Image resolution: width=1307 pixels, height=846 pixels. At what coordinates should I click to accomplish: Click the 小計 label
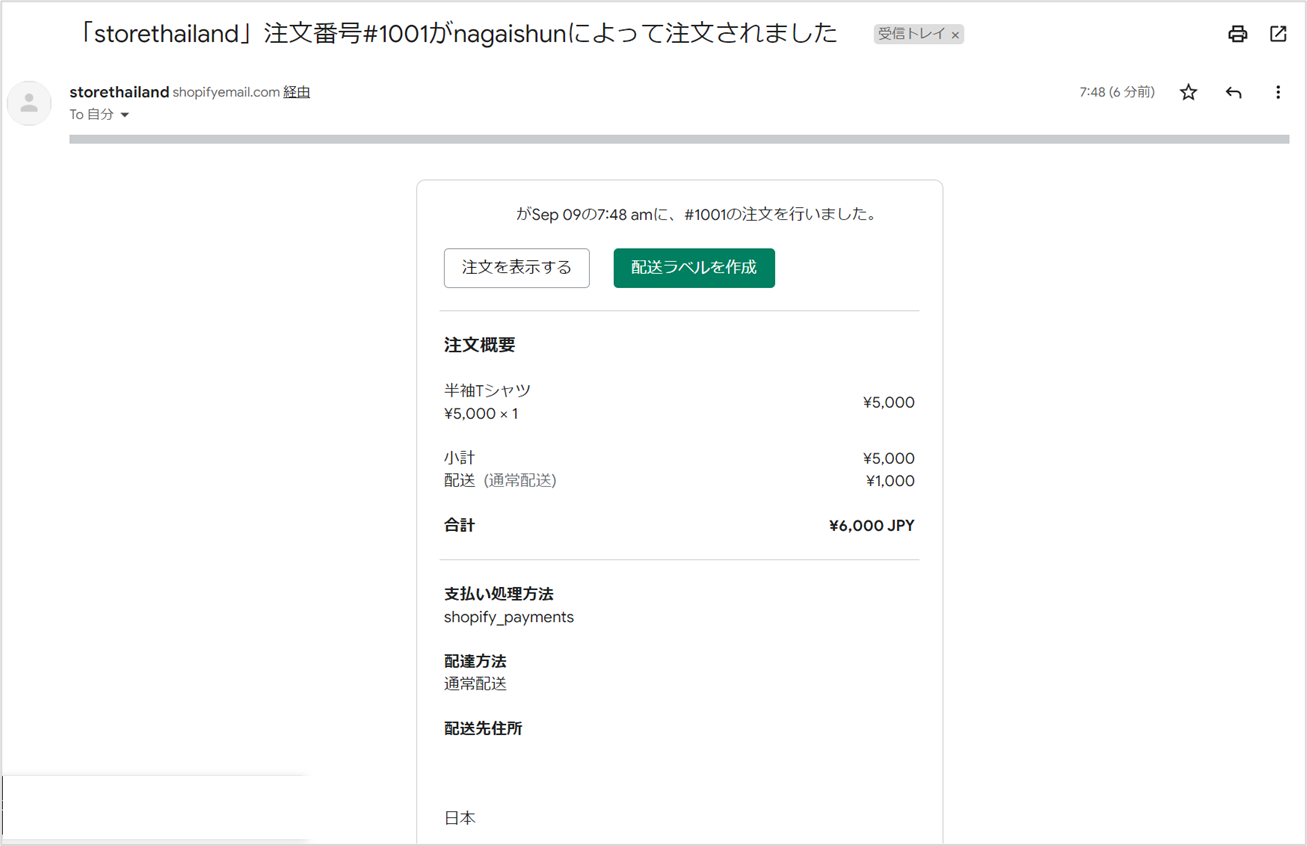460,458
